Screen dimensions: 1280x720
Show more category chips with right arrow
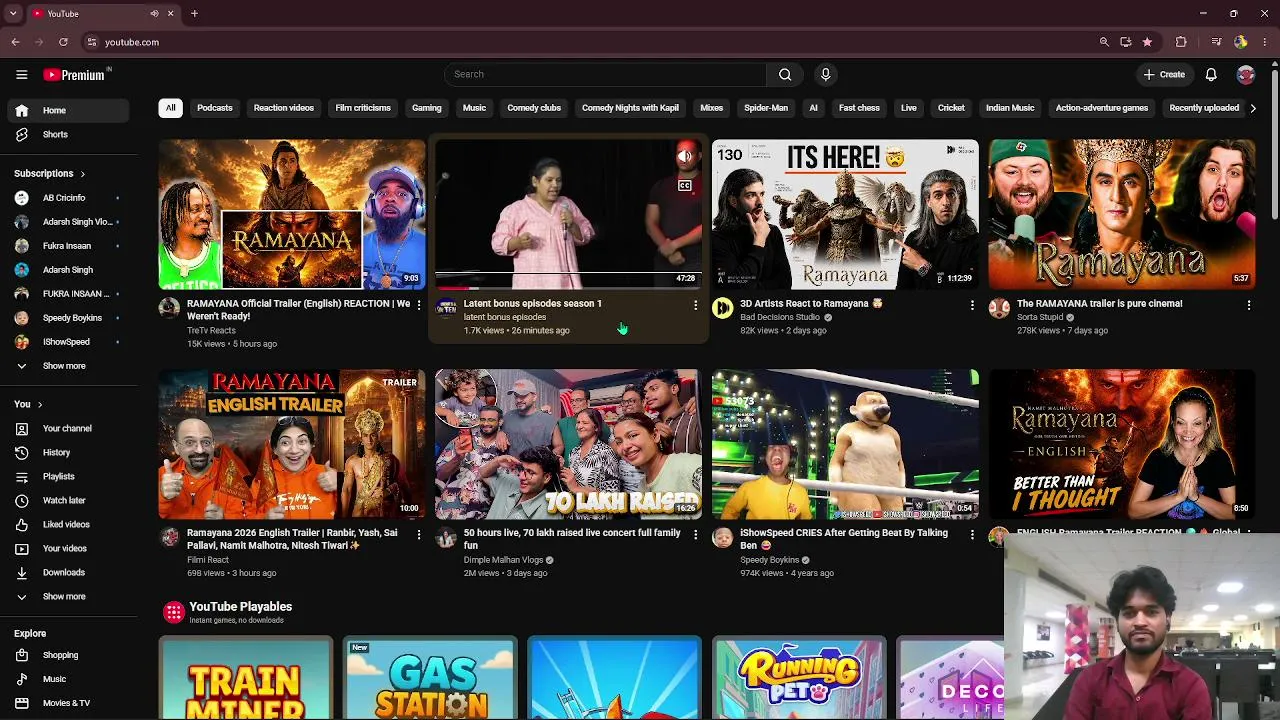point(1253,108)
